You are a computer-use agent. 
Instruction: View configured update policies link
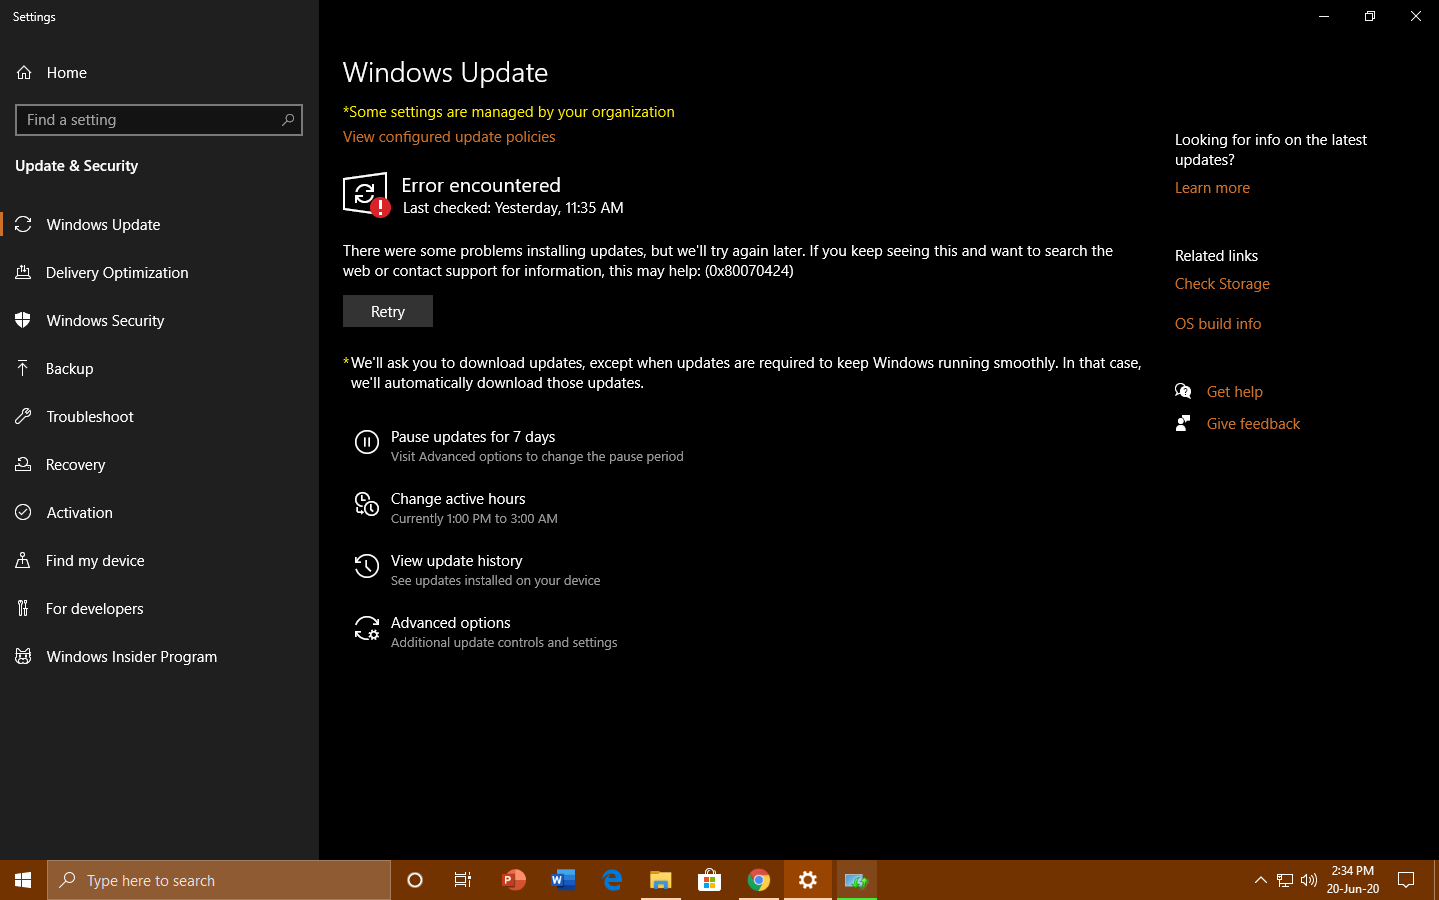coord(449,137)
